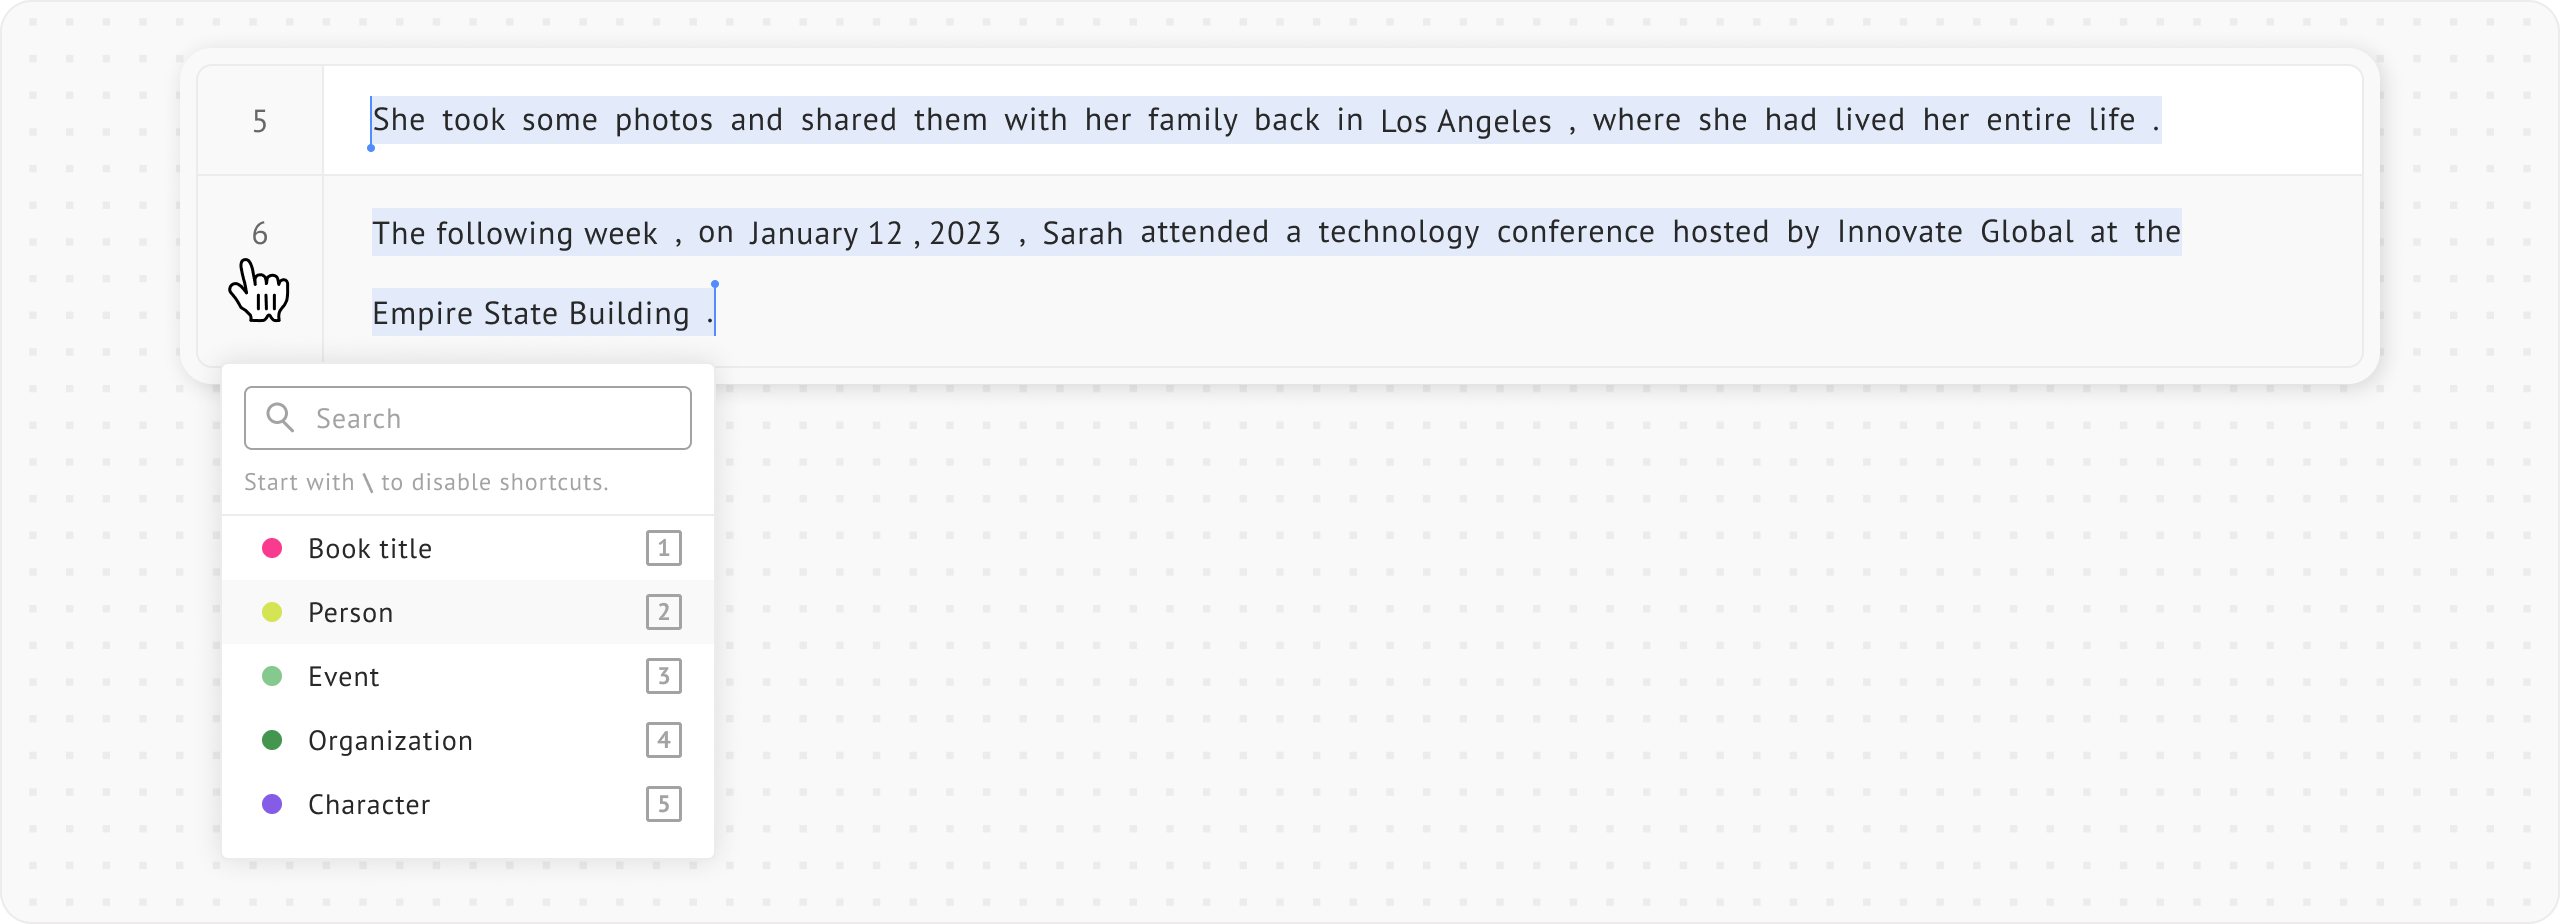Click the purple Character color dot

(x=272, y=804)
